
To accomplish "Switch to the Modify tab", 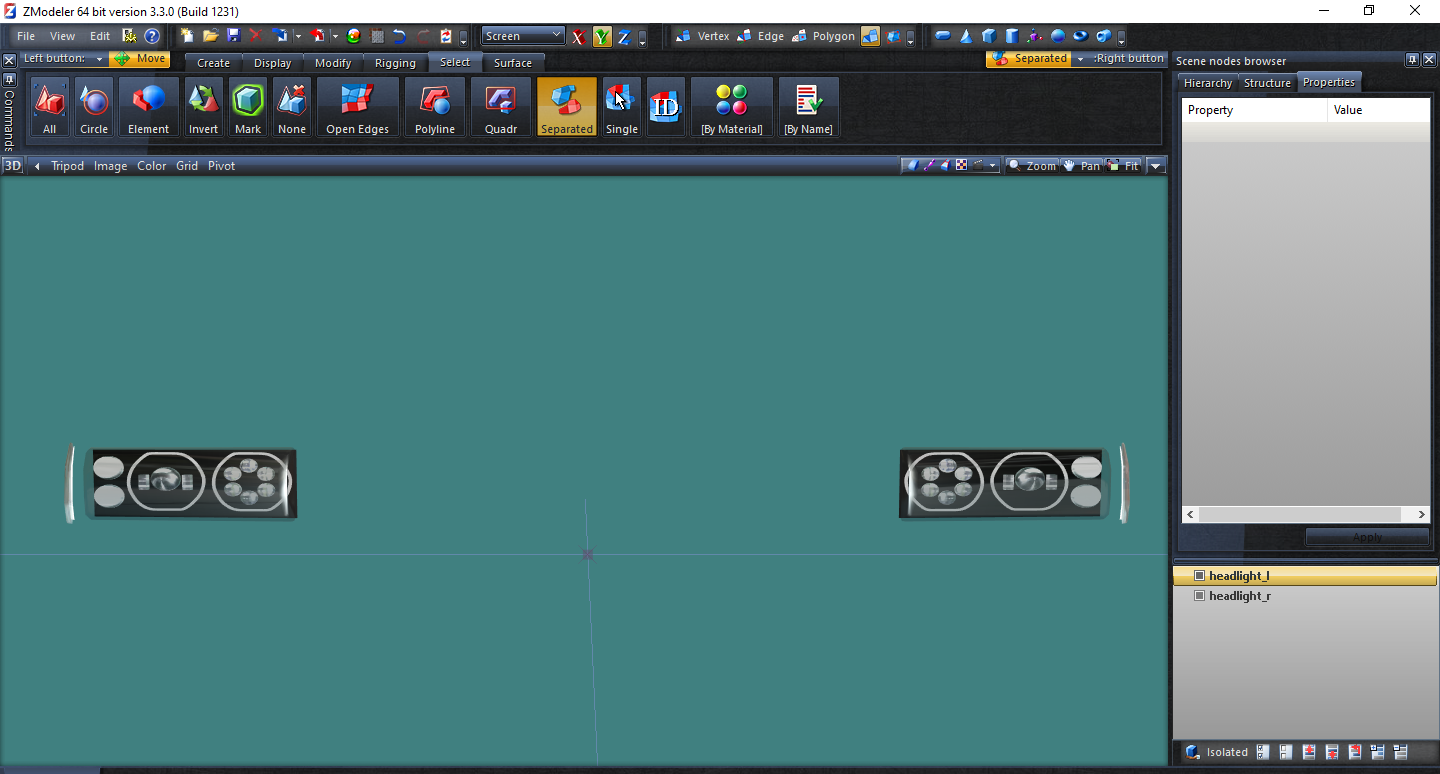I will click(333, 63).
